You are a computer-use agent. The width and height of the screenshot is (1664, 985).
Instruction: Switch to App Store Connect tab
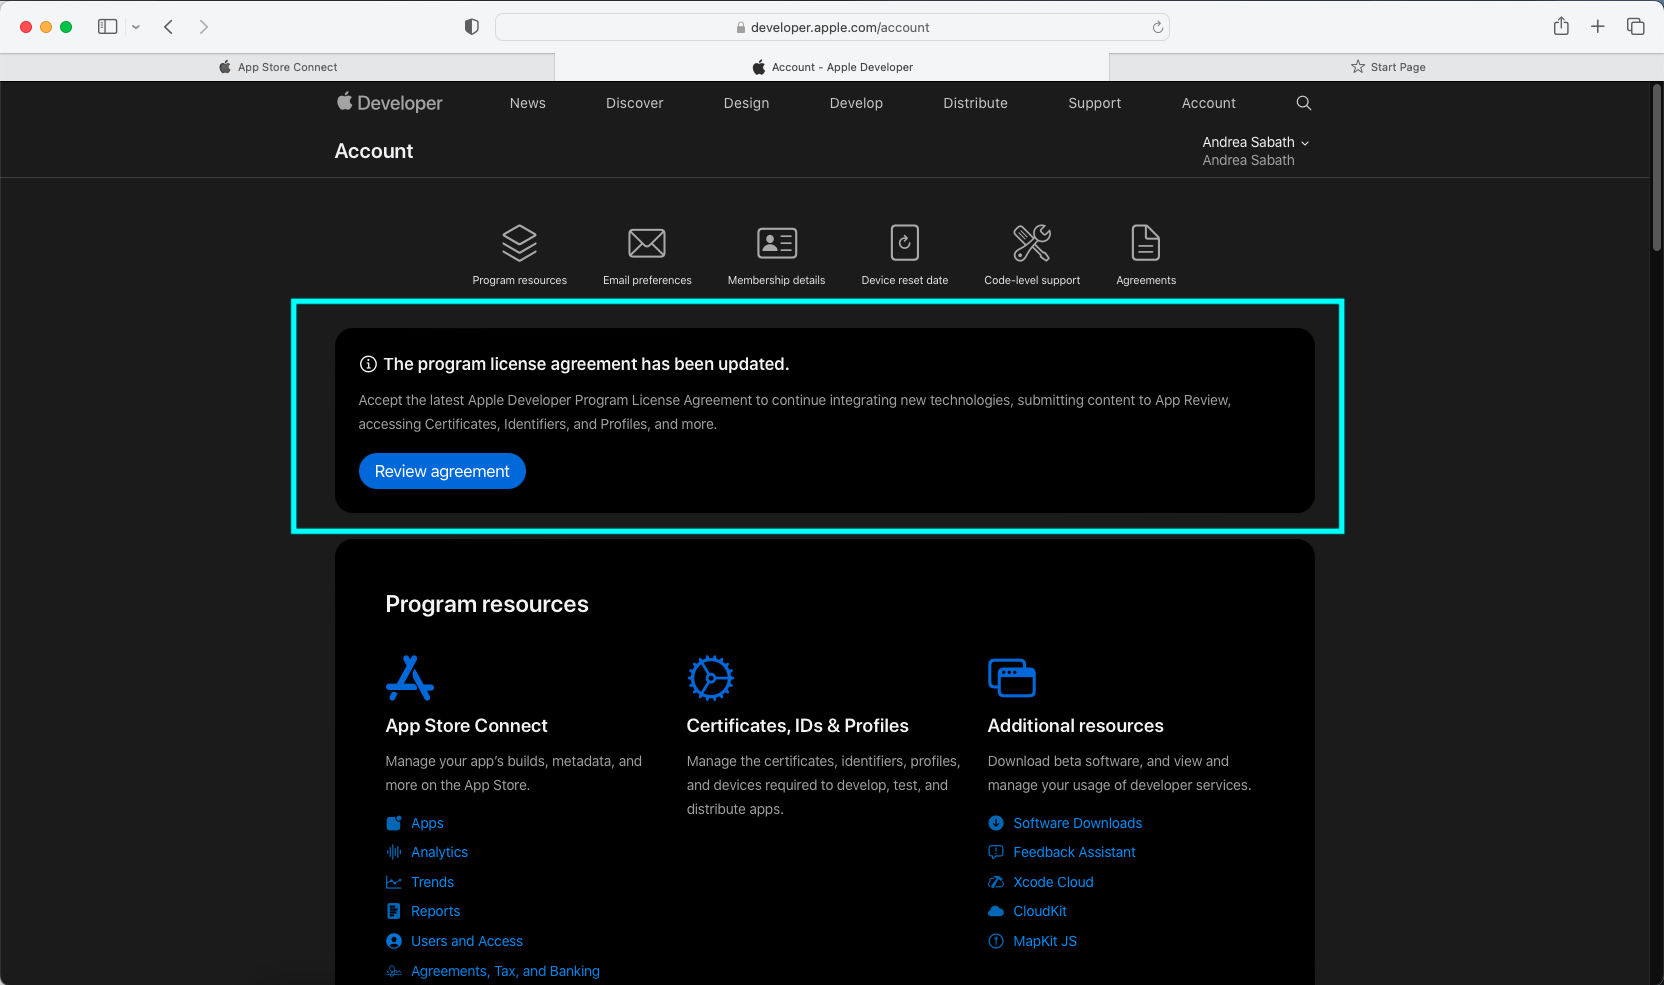point(277,67)
